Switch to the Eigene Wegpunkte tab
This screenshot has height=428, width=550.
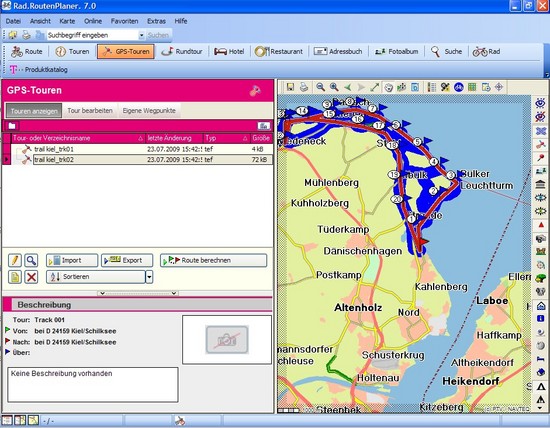(149, 111)
